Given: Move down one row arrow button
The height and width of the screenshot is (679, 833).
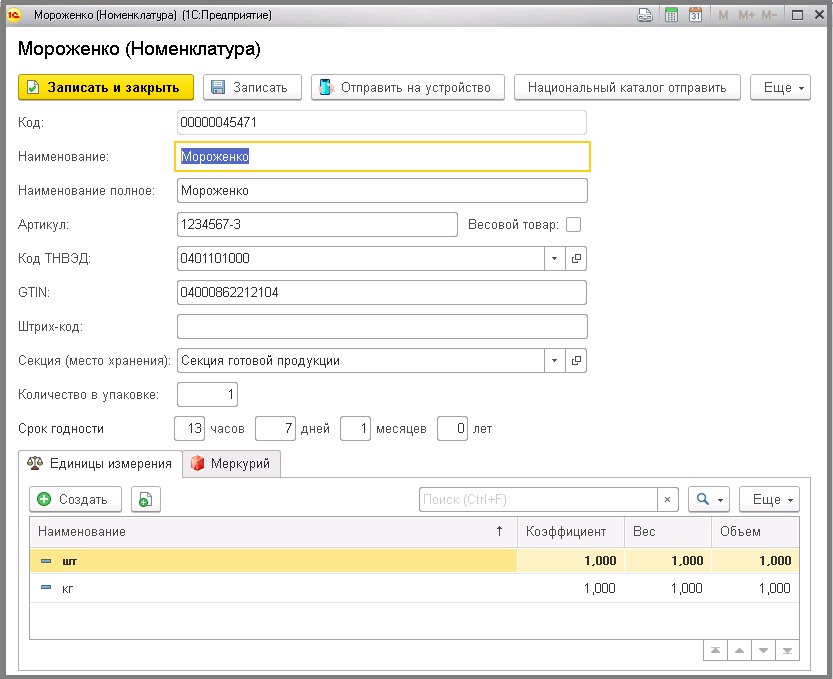Looking at the screenshot, I should coord(763,650).
